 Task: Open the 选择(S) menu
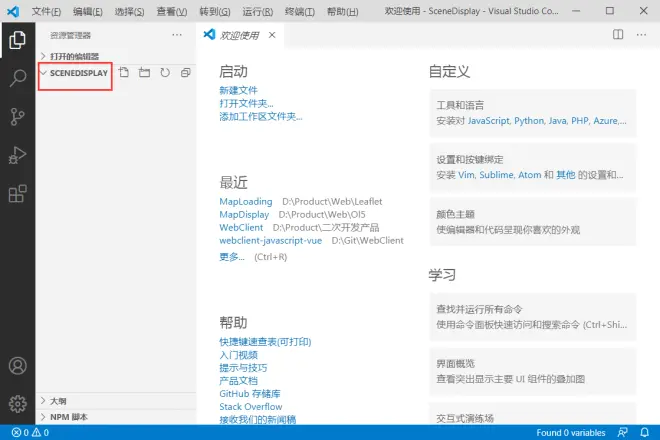pyautogui.click(x=129, y=11)
